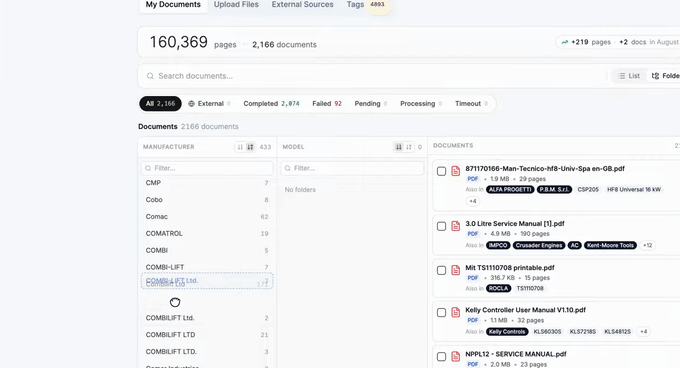The image size is (680, 368).
Task: Click the List view icon
Action: 621,76
